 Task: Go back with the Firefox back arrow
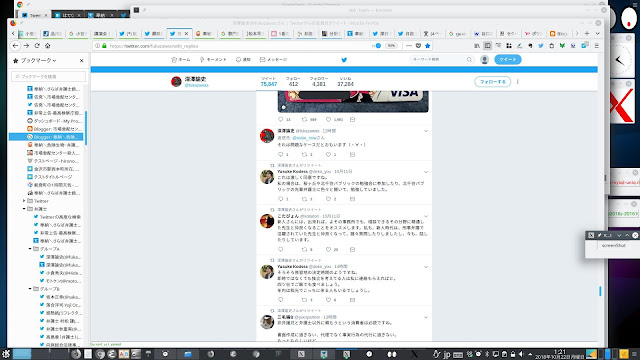[16, 46]
